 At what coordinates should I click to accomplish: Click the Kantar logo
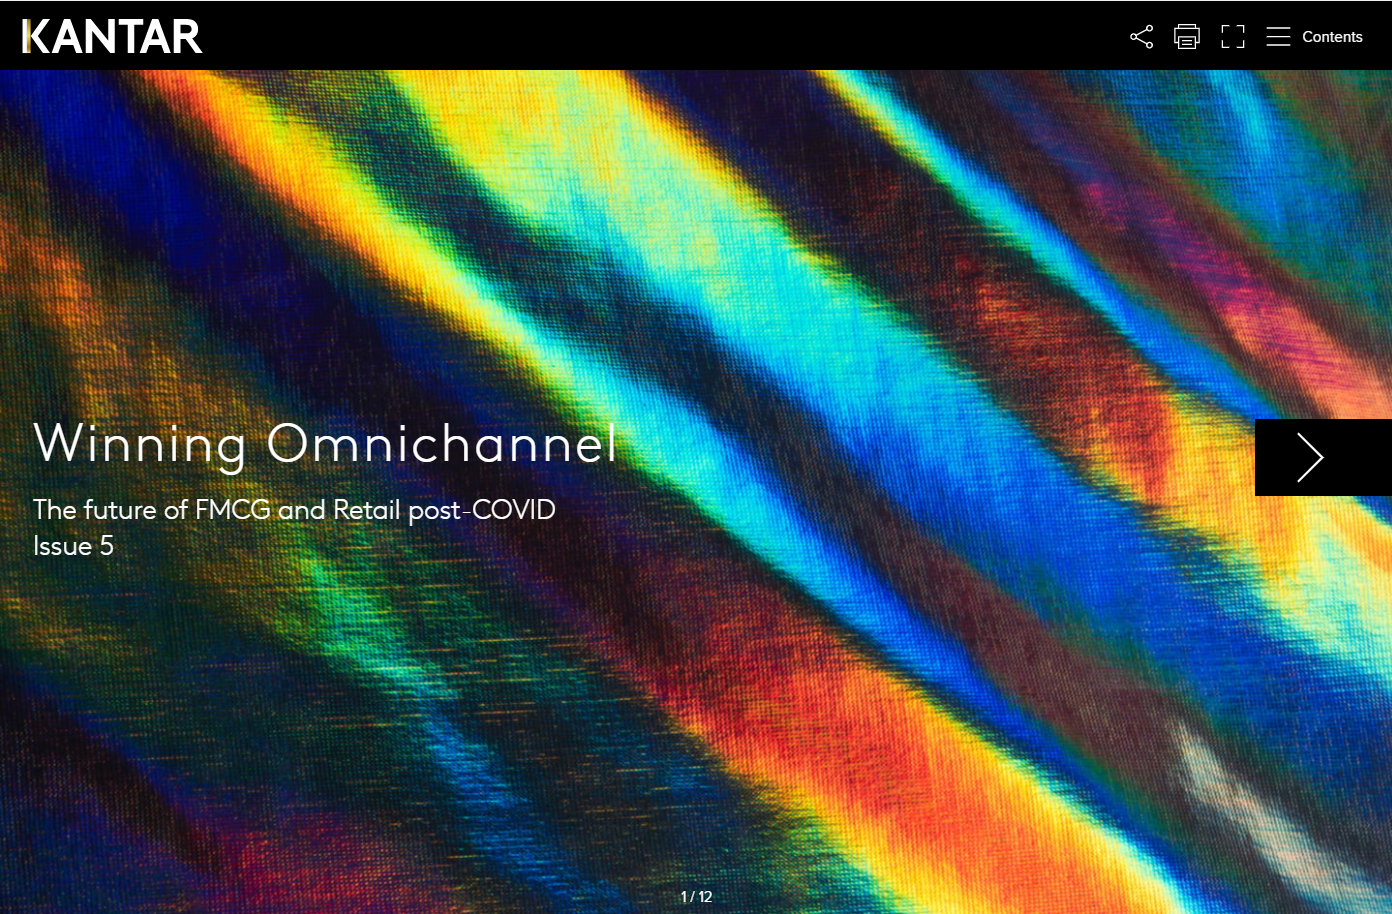[112, 37]
